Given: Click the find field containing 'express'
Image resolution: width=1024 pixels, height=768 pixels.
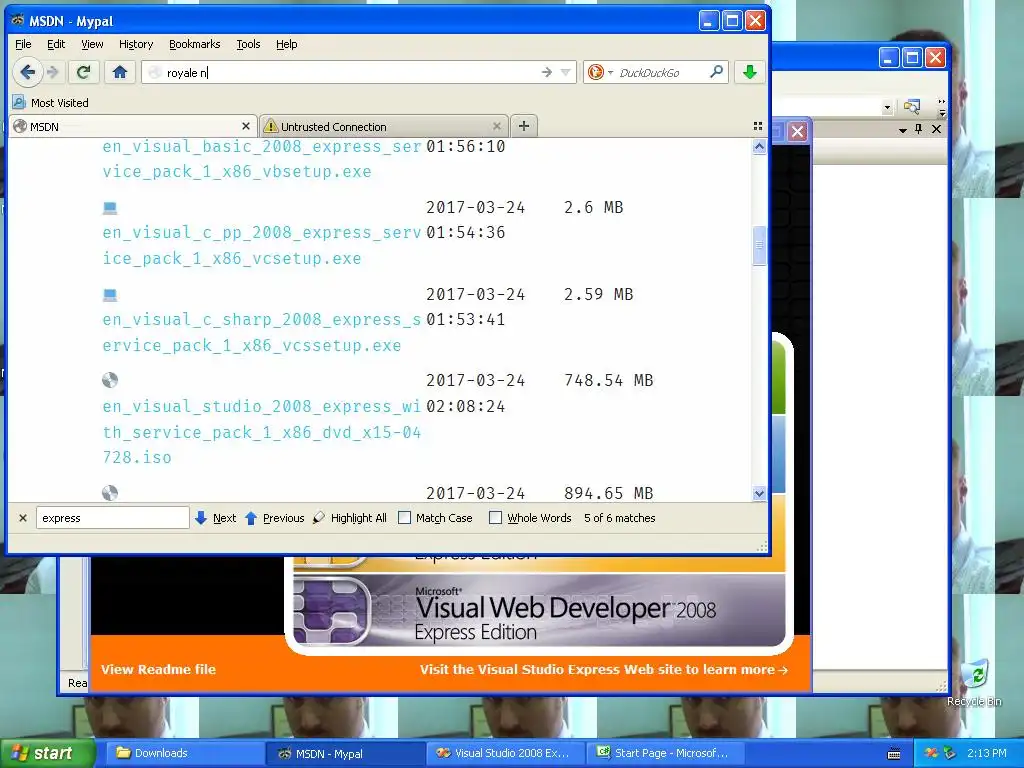Looking at the screenshot, I should click(x=112, y=518).
